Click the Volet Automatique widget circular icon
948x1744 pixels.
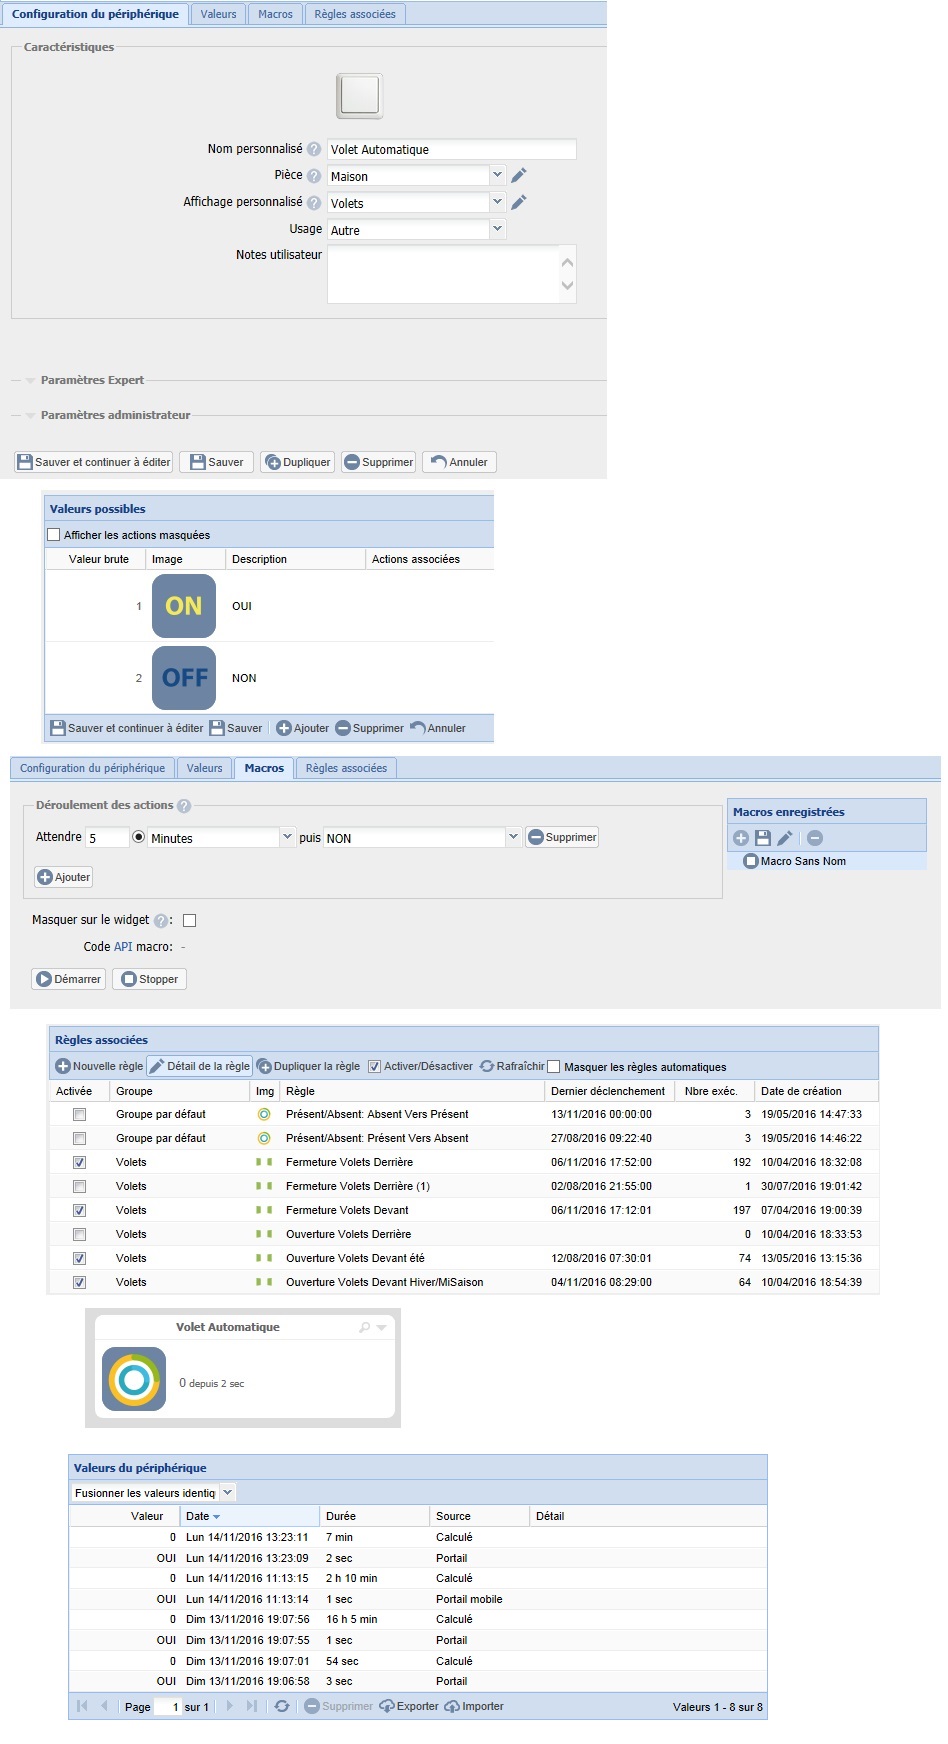click(134, 1380)
